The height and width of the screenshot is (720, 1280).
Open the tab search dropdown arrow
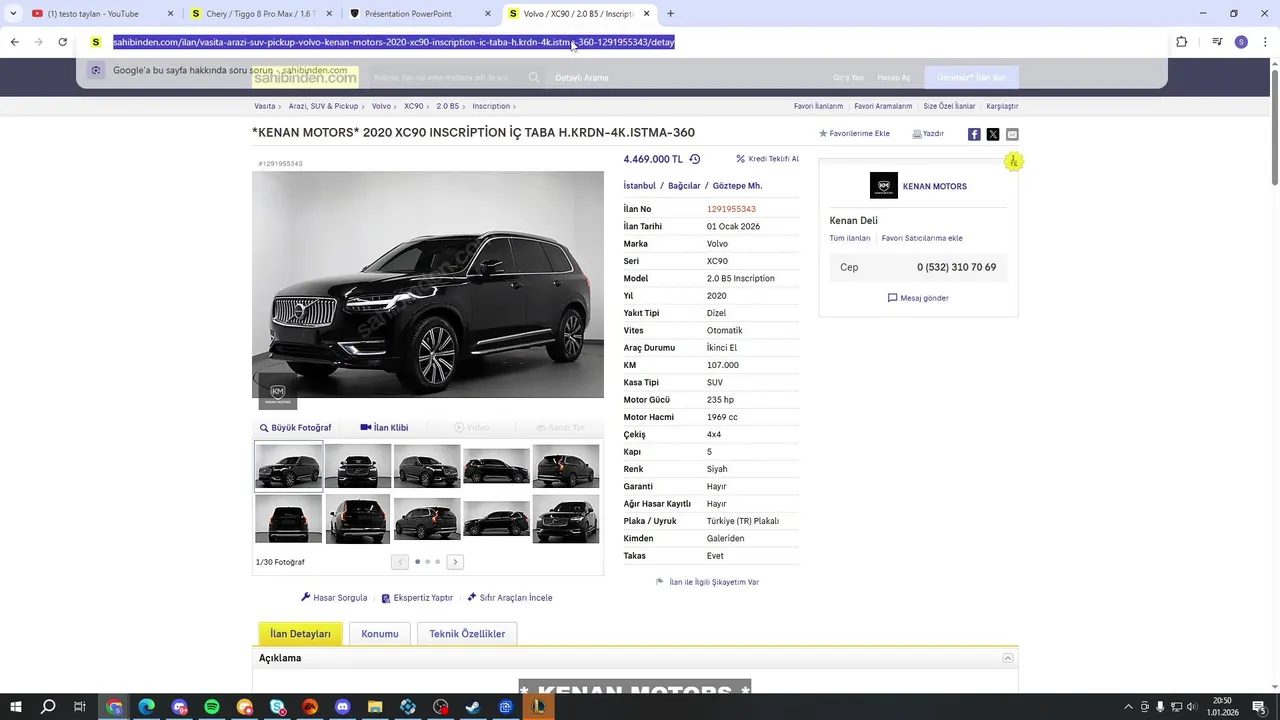click(x=13, y=14)
